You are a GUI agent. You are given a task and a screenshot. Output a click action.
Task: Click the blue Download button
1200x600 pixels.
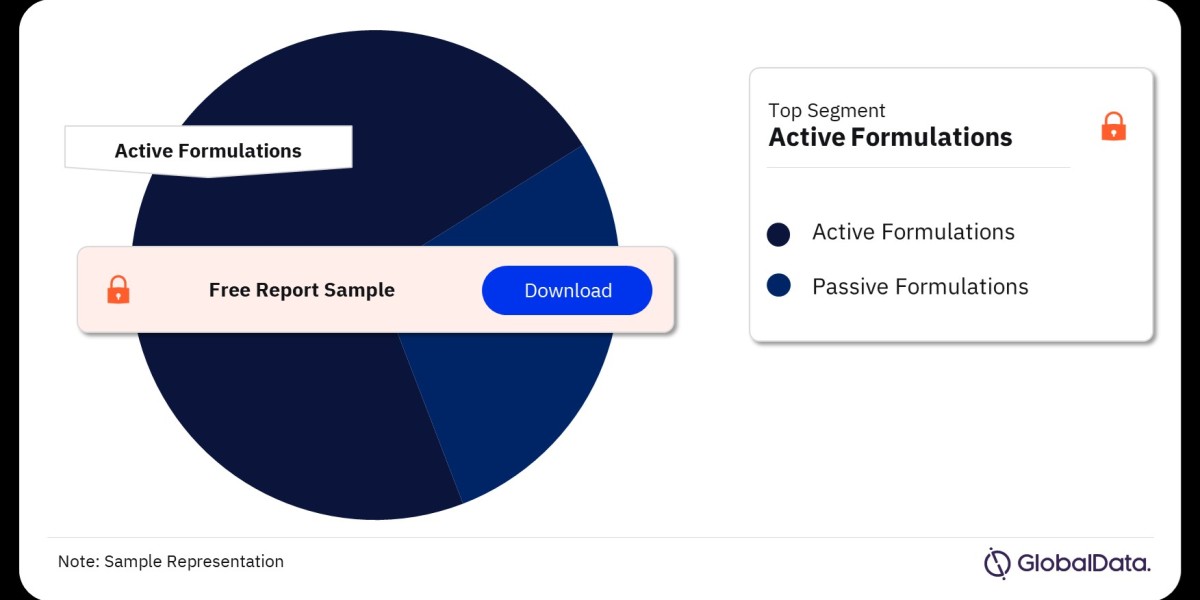point(567,291)
